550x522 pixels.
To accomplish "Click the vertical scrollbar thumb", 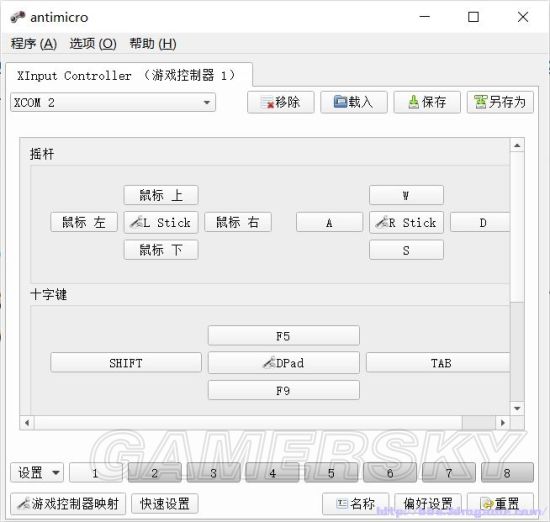I will click(517, 226).
